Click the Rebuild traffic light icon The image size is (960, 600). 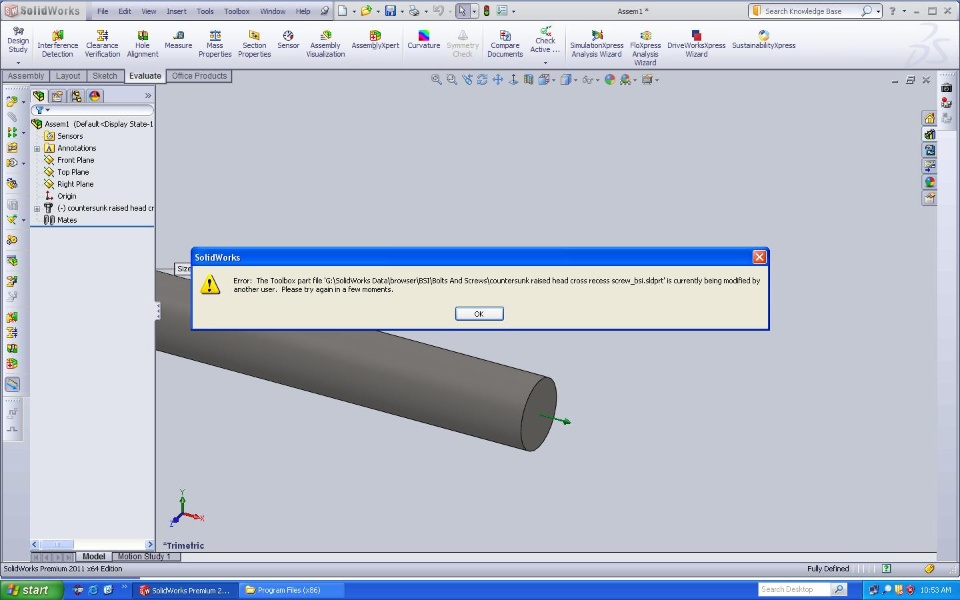point(487,11)
